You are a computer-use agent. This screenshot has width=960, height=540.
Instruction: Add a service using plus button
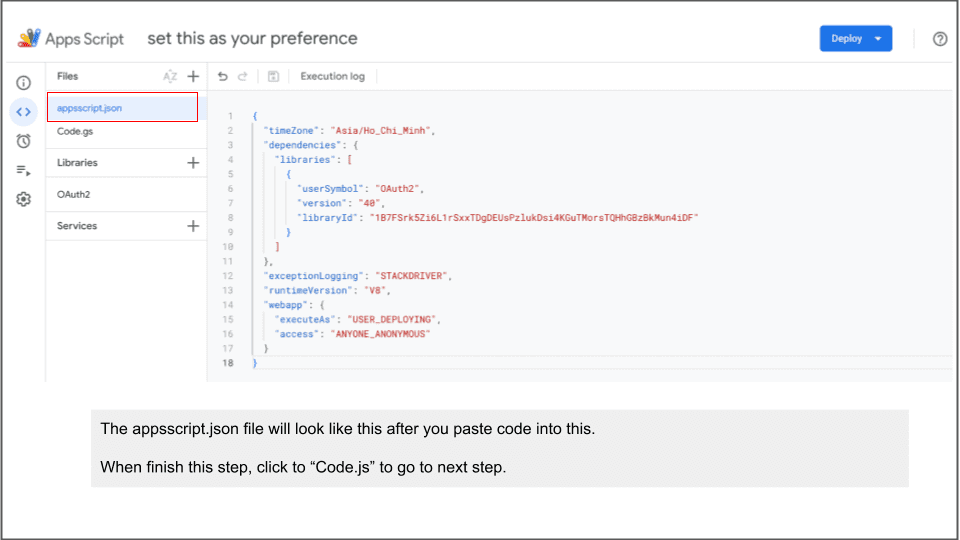point(193,226)
